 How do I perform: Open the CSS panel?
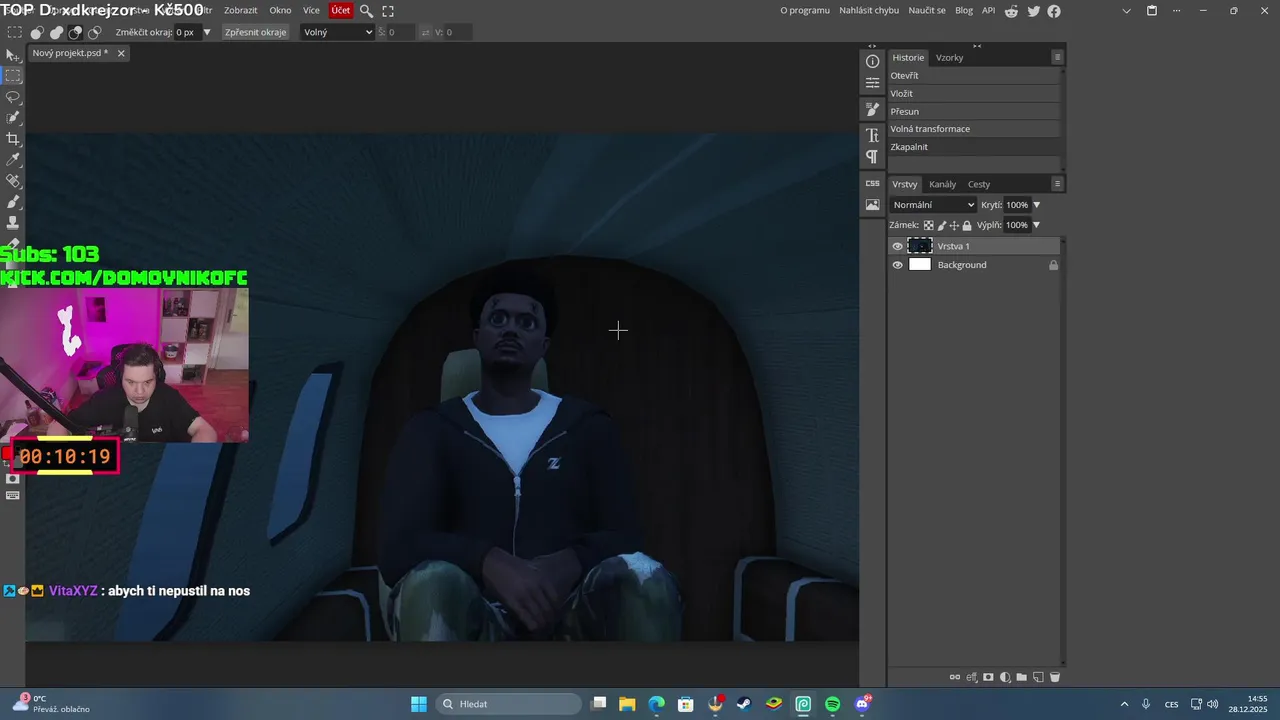[872, 183]
